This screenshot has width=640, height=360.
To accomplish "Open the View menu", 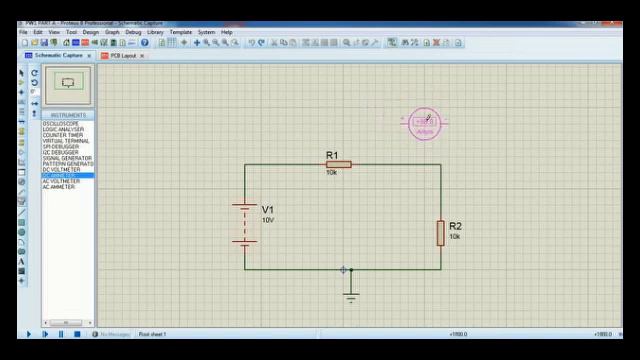I will point(54,32).
